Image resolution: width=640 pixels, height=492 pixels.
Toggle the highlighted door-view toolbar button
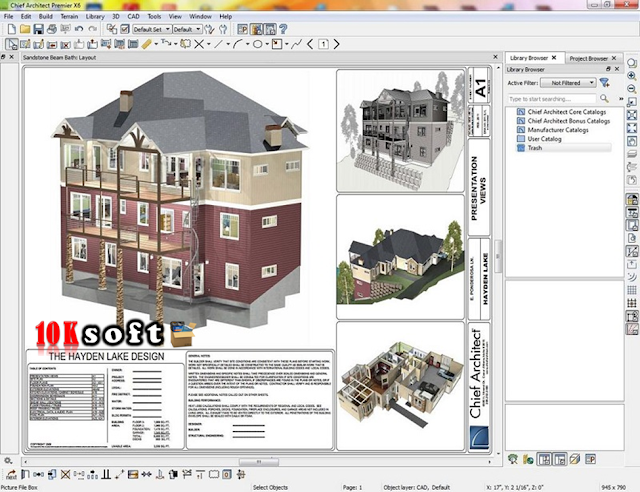point(257,29)
